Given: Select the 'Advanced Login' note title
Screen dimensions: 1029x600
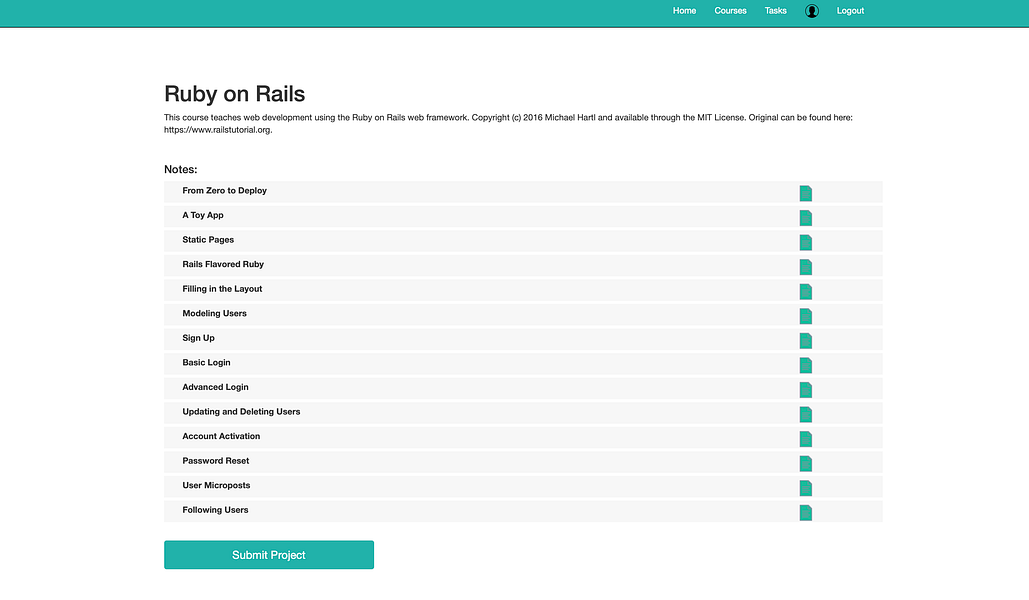Looking at the screenshot, I should [215, 387].
